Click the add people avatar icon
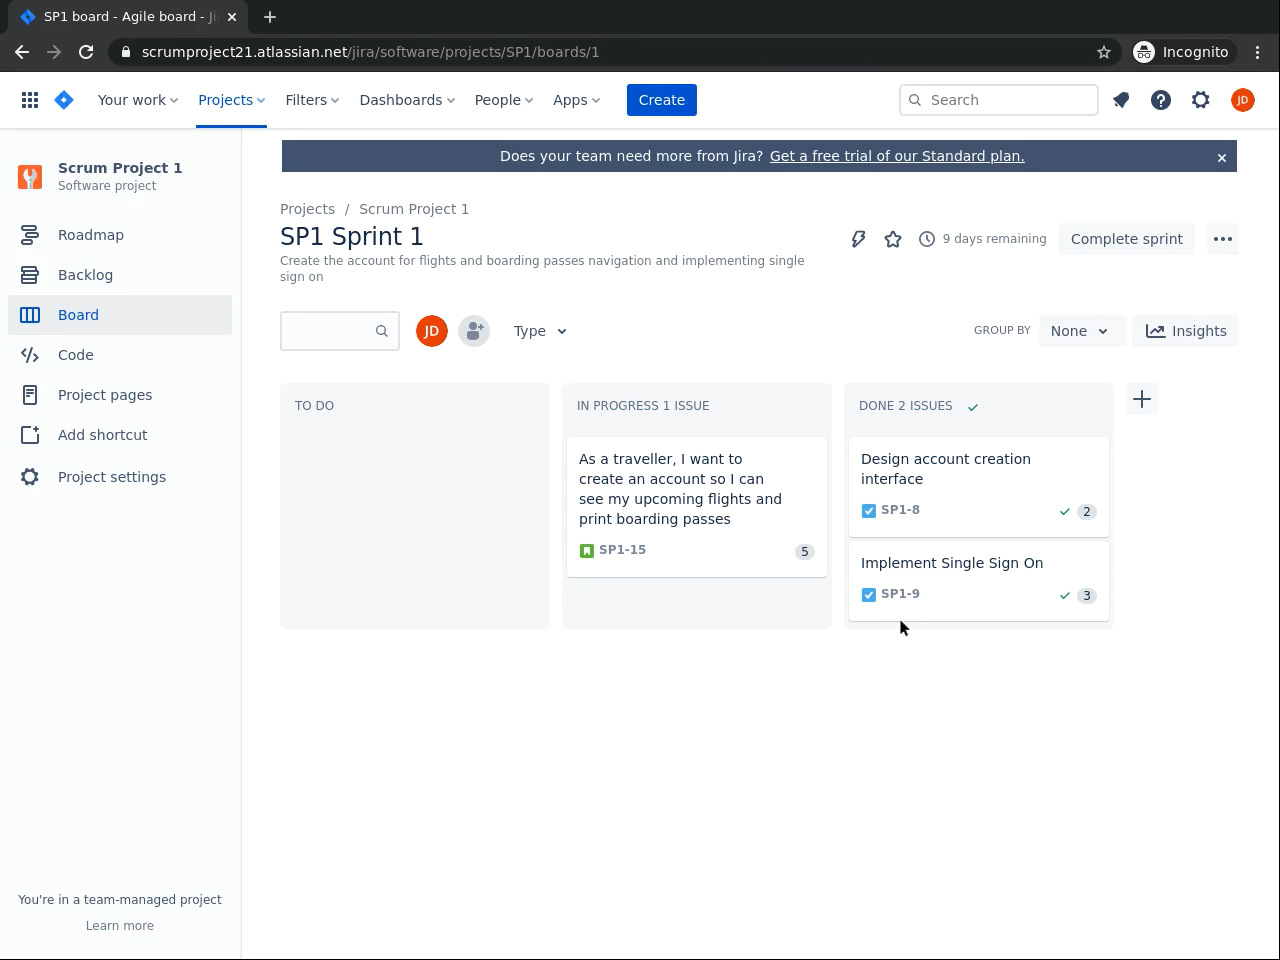The width and height of the screenshot is (1280, 960). point(474,331)
